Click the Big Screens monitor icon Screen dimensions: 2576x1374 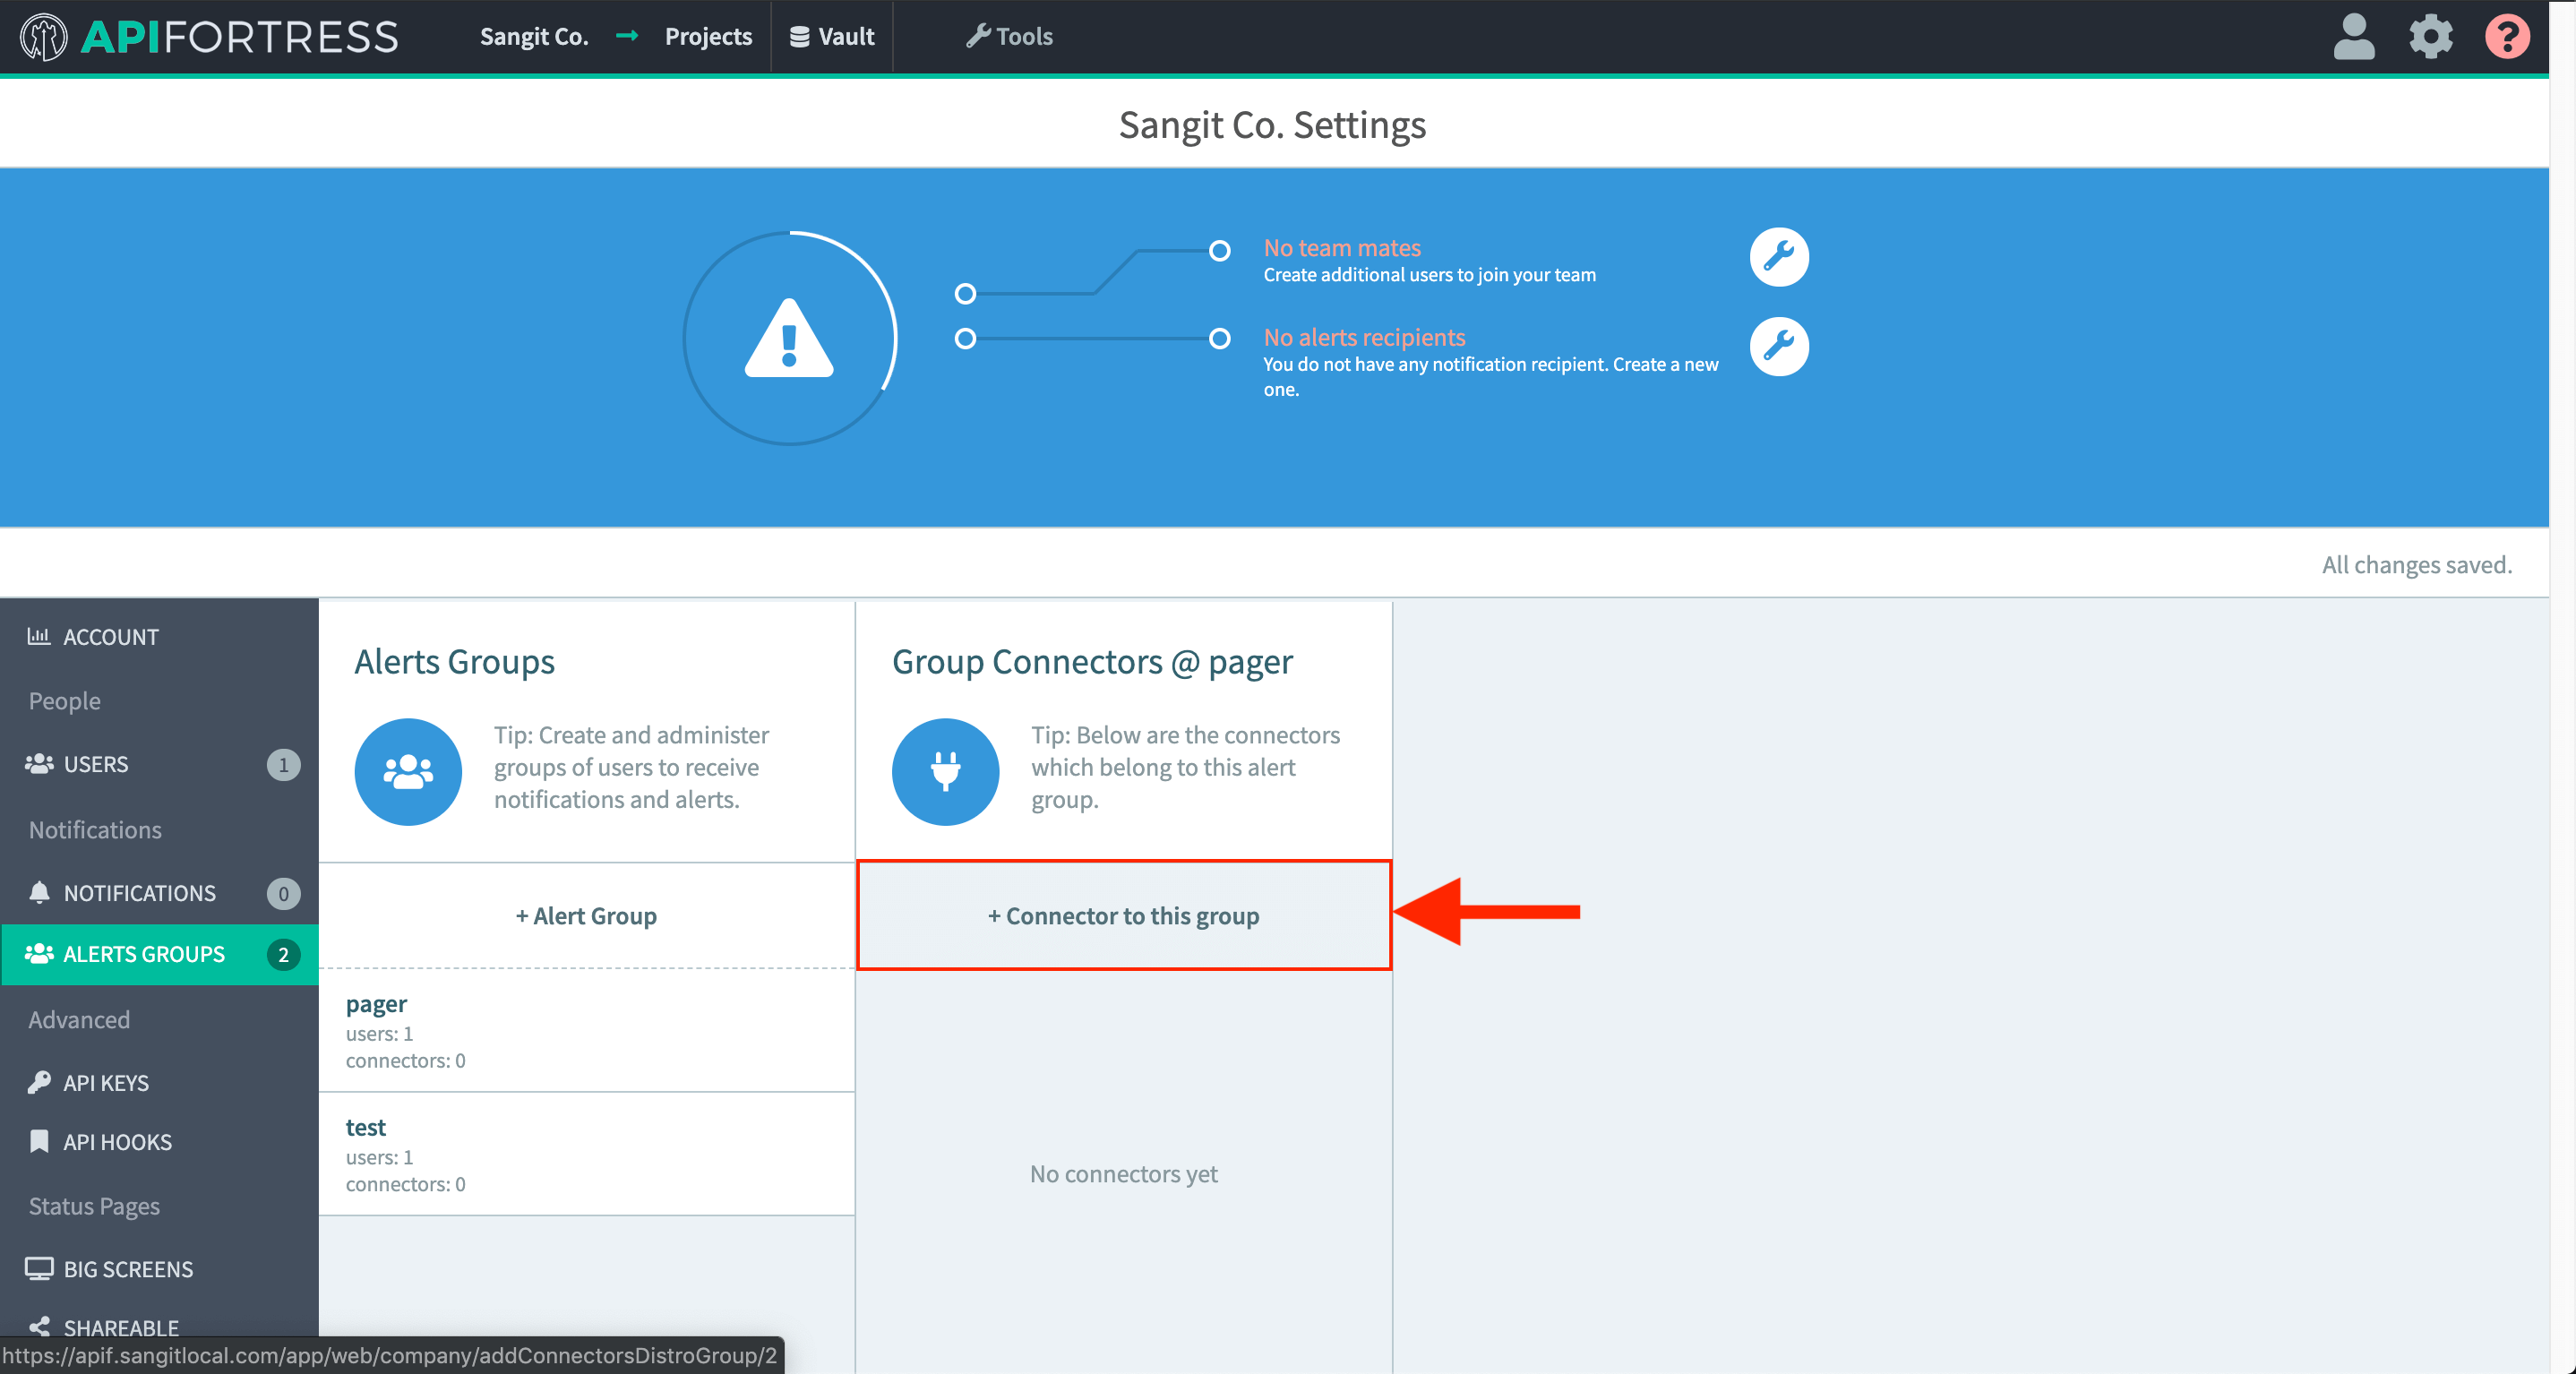[x=39, y=1268]
